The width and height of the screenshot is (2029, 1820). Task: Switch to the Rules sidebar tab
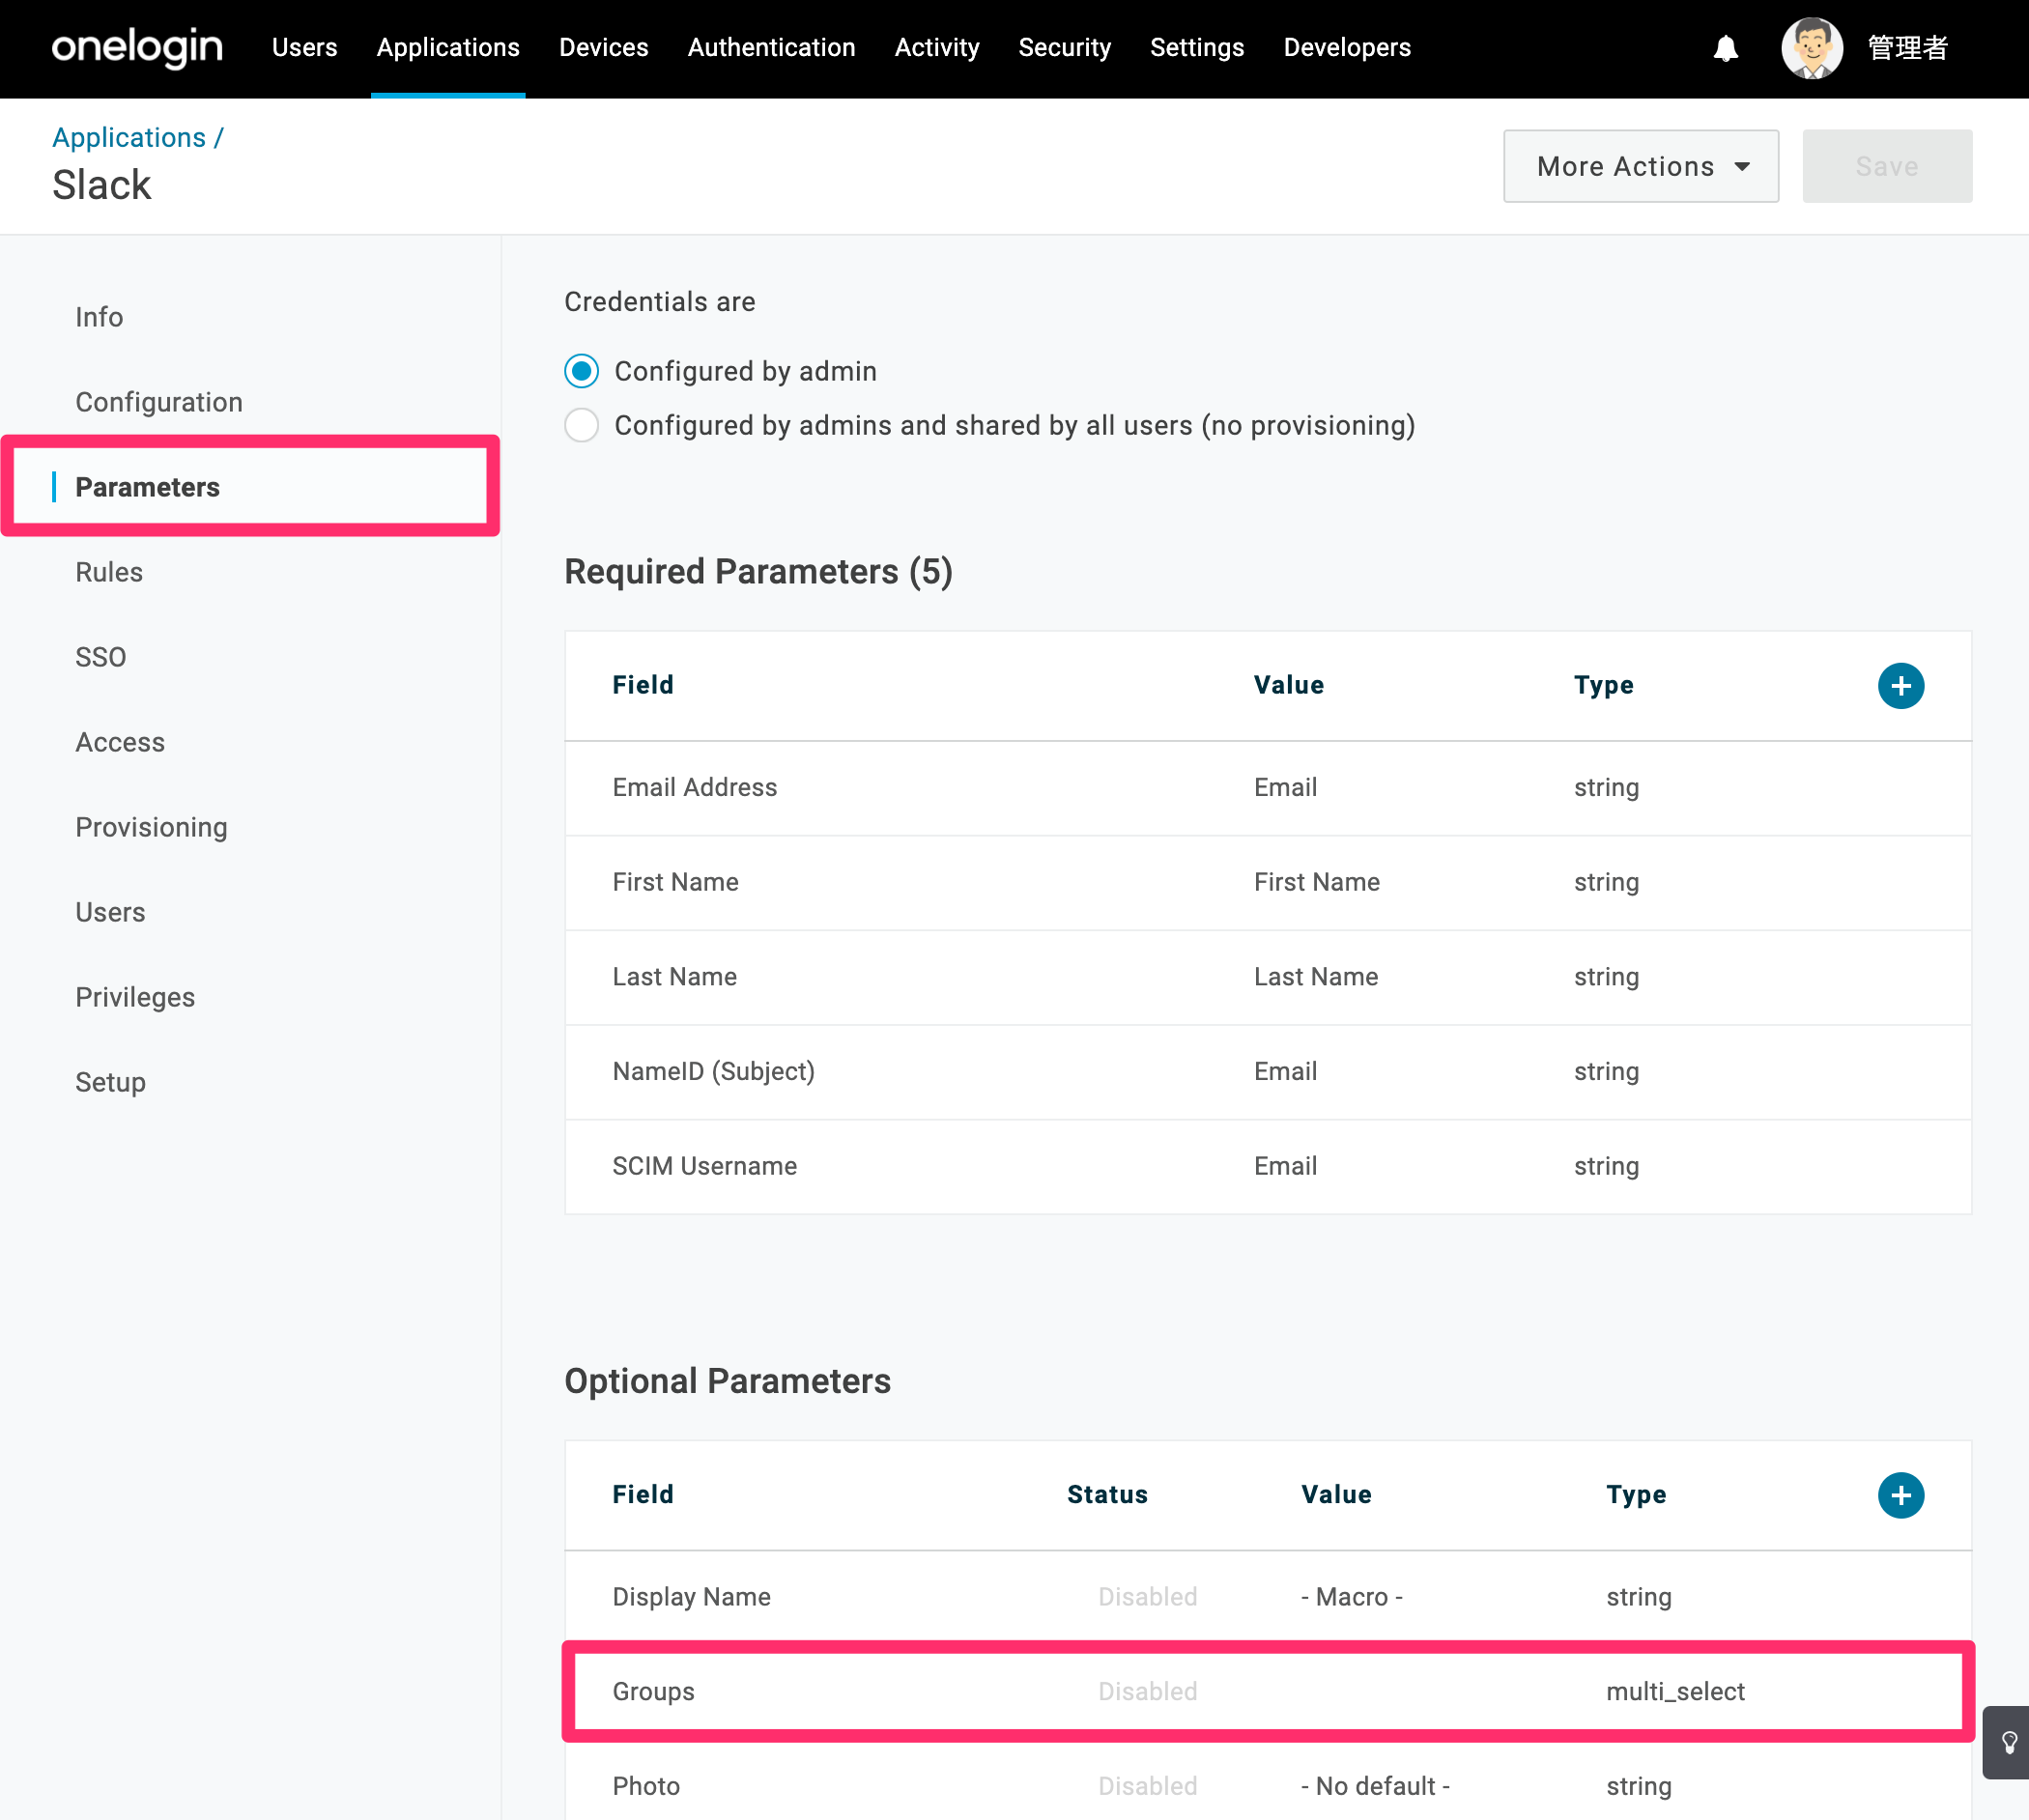click(x=109, y=572)
